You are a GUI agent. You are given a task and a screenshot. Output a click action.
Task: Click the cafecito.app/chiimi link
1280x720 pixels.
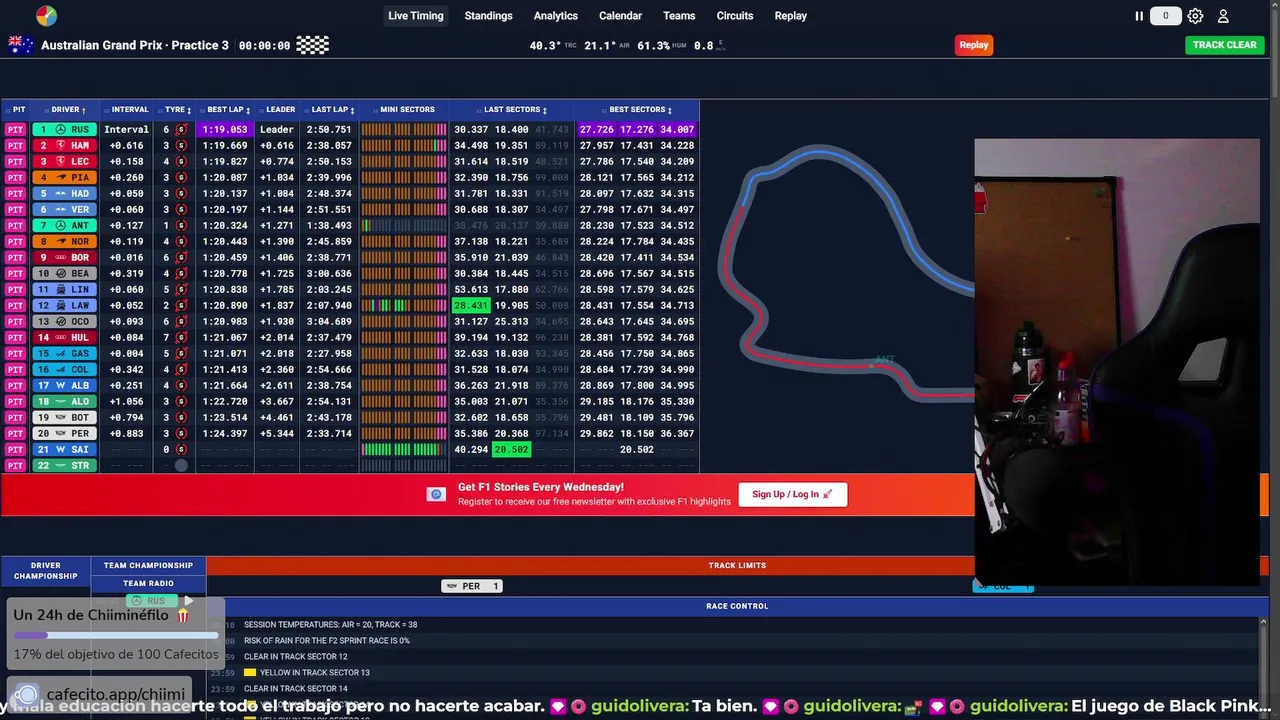click(x=115, y=694)
